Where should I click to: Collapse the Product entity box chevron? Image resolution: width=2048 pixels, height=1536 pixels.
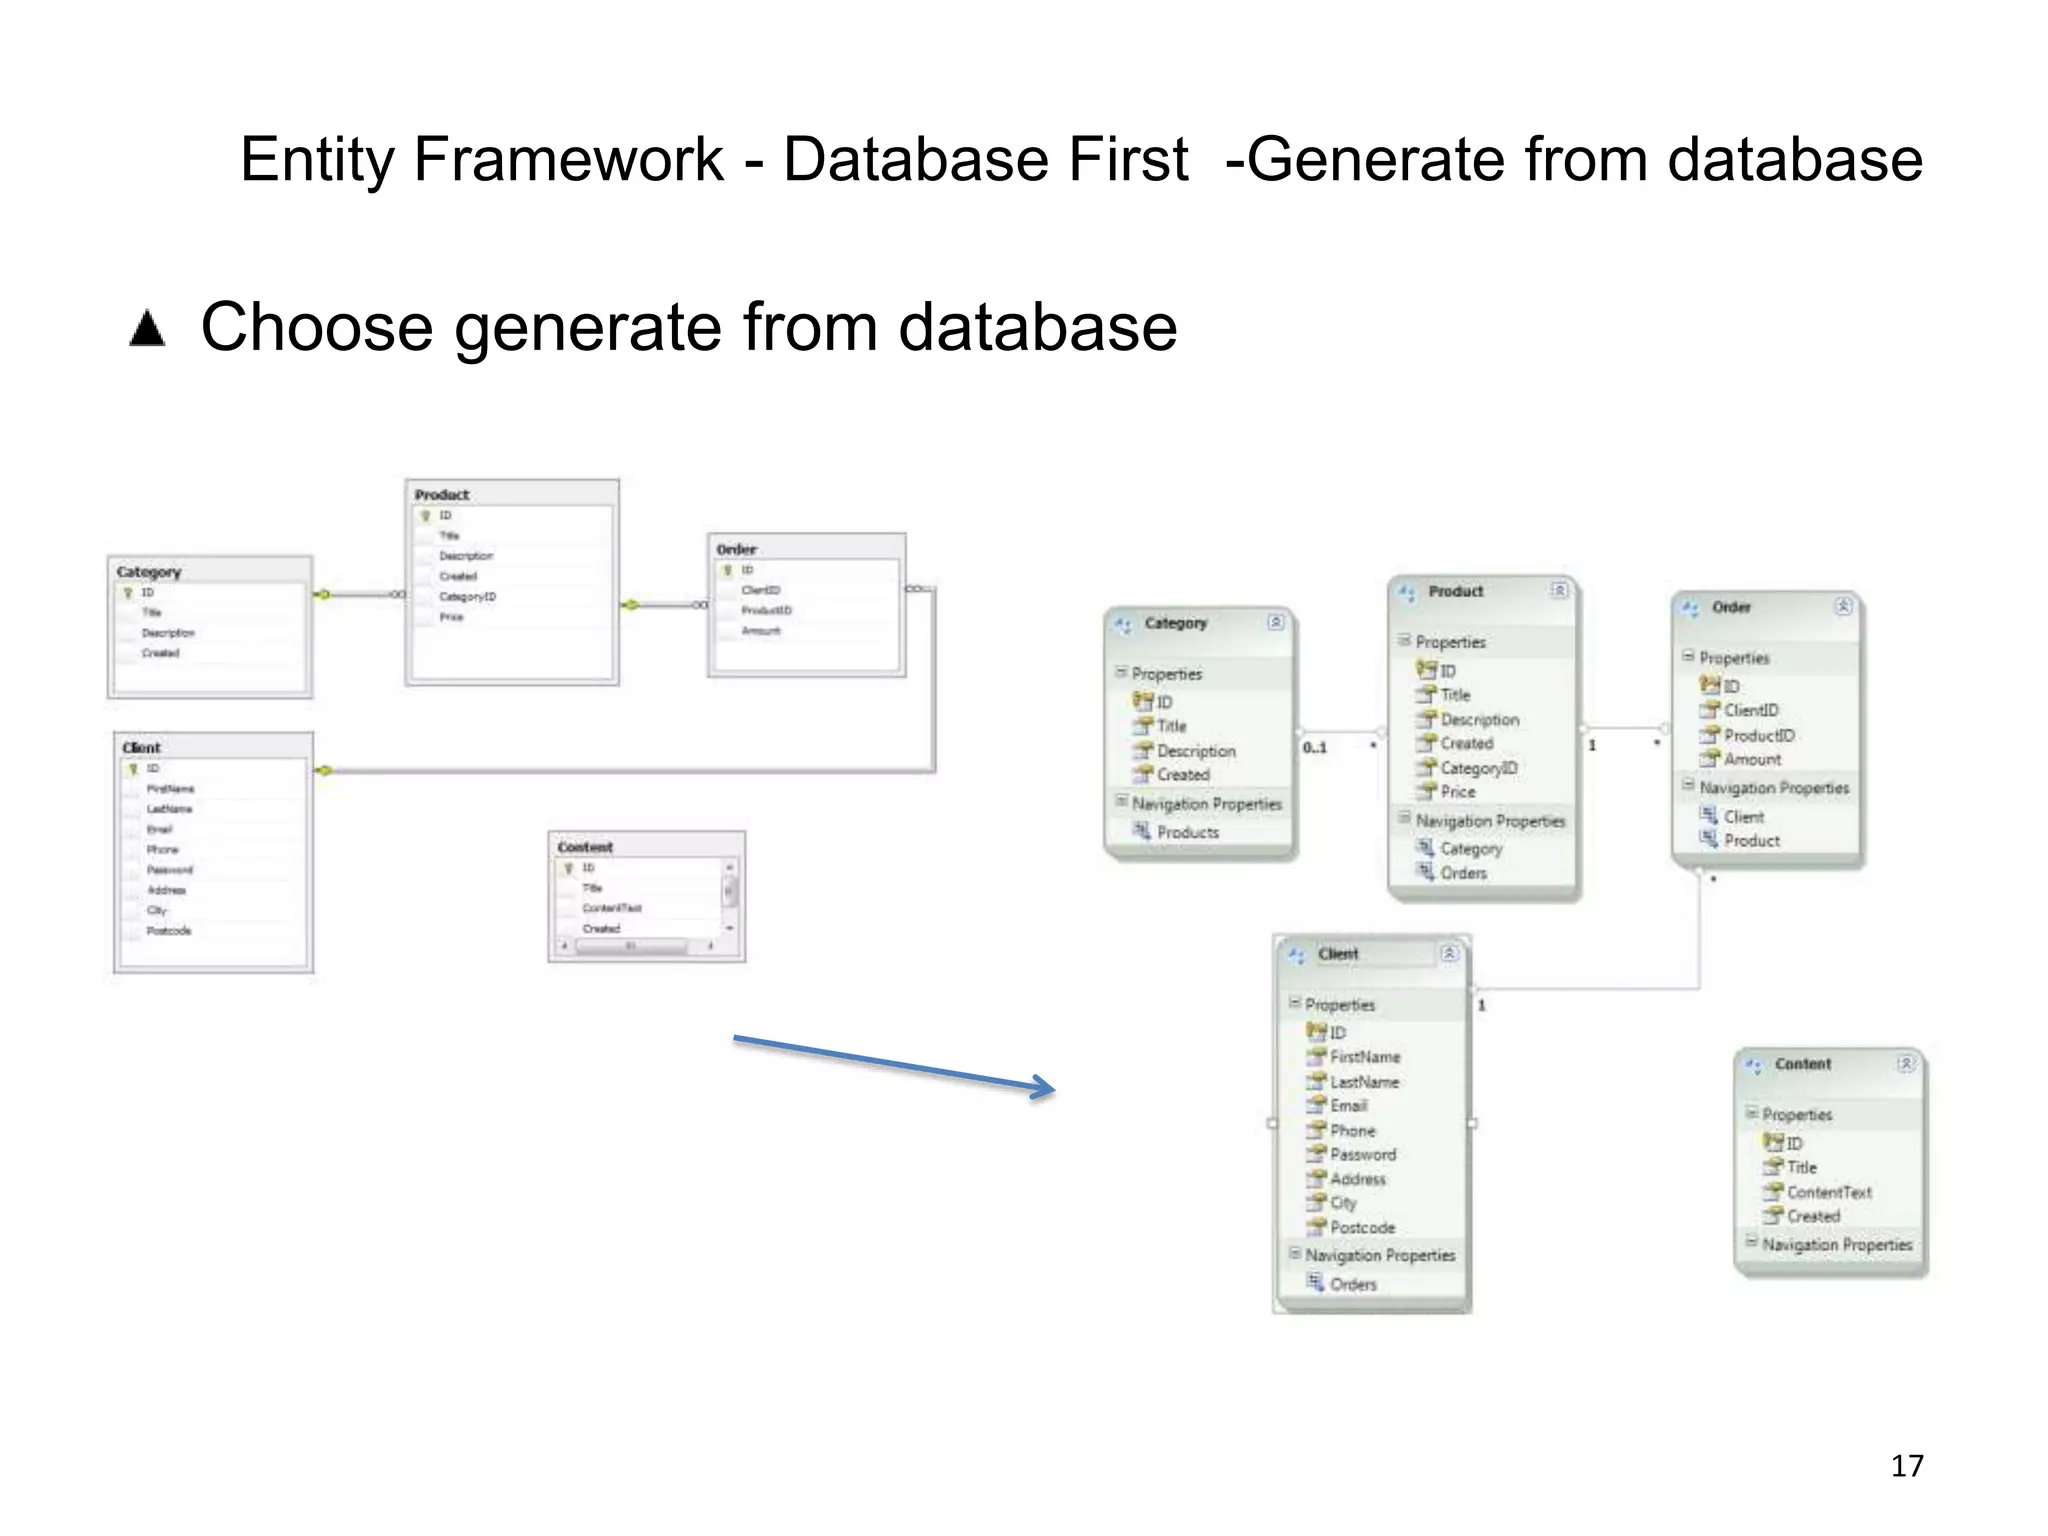tap(1559, 591)
